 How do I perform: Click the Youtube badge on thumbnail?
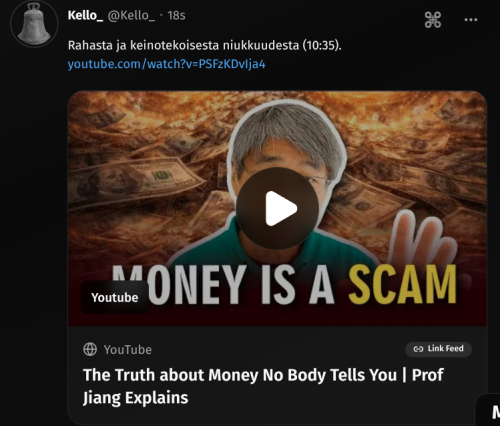point(115,297)
